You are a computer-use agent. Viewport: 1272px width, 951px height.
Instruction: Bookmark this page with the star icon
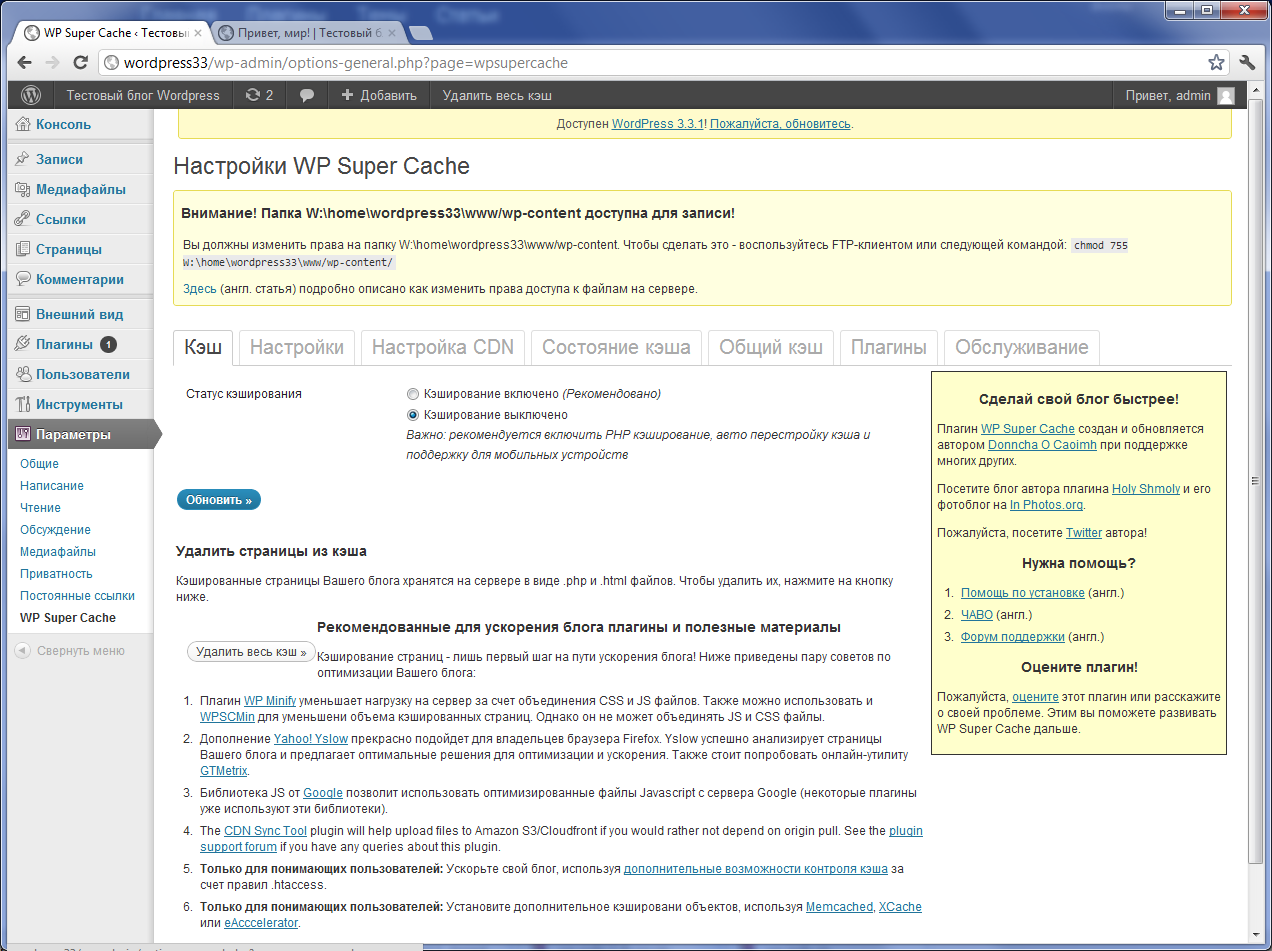click(1216, 62)
